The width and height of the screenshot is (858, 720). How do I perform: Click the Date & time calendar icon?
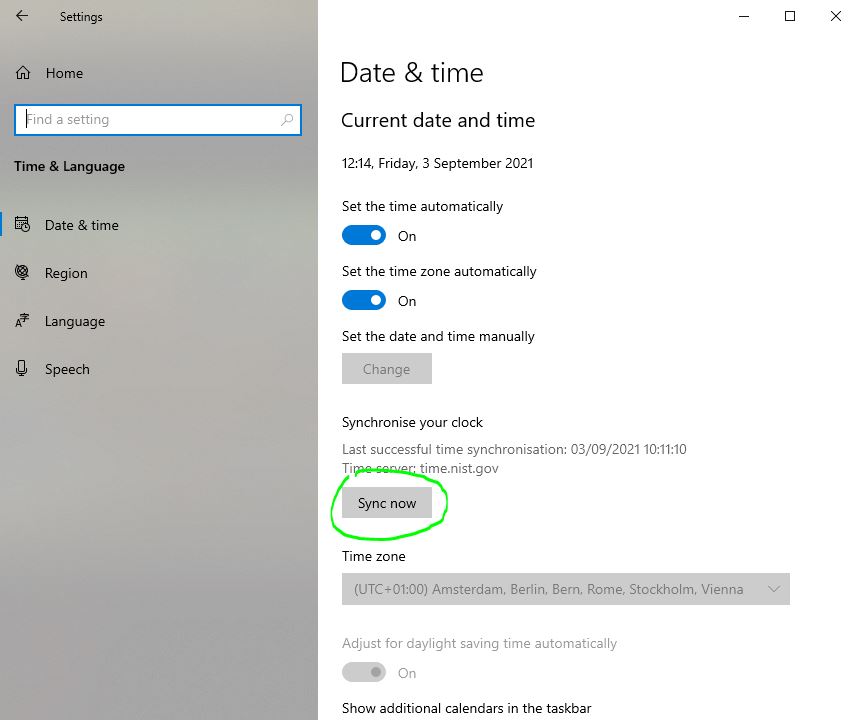click(x=22, y=224)
